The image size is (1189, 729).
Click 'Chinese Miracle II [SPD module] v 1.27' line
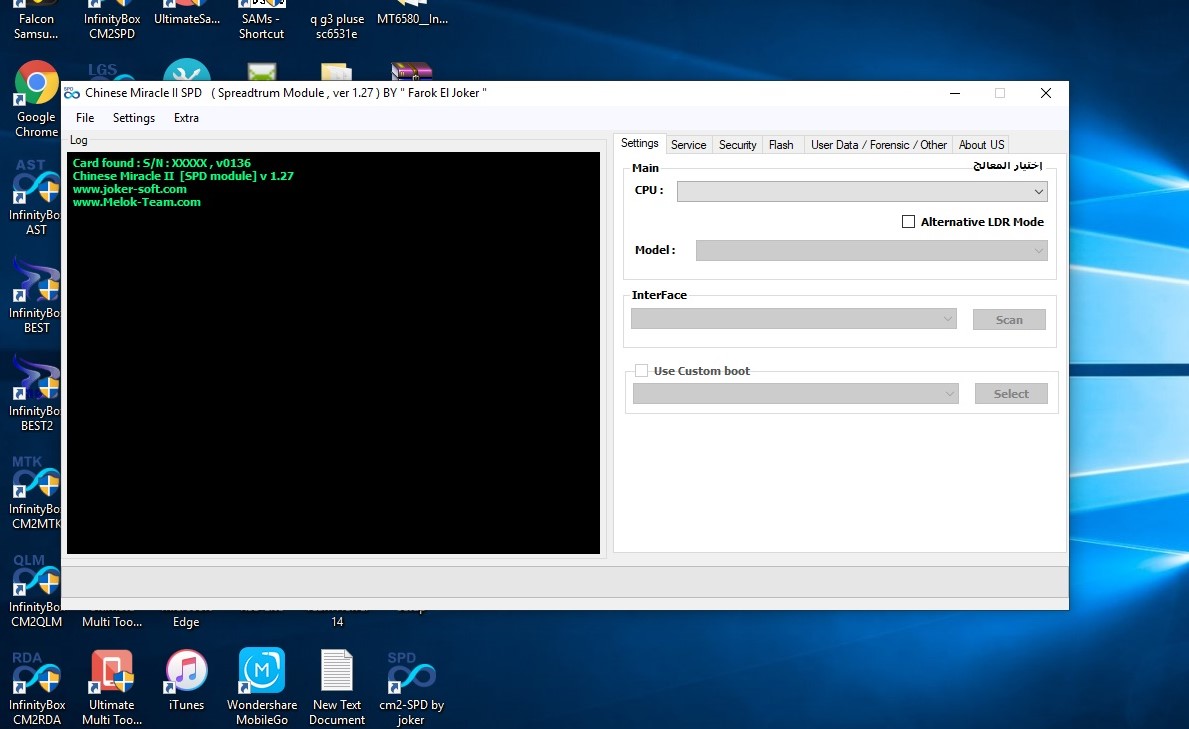tap(183, 176)
